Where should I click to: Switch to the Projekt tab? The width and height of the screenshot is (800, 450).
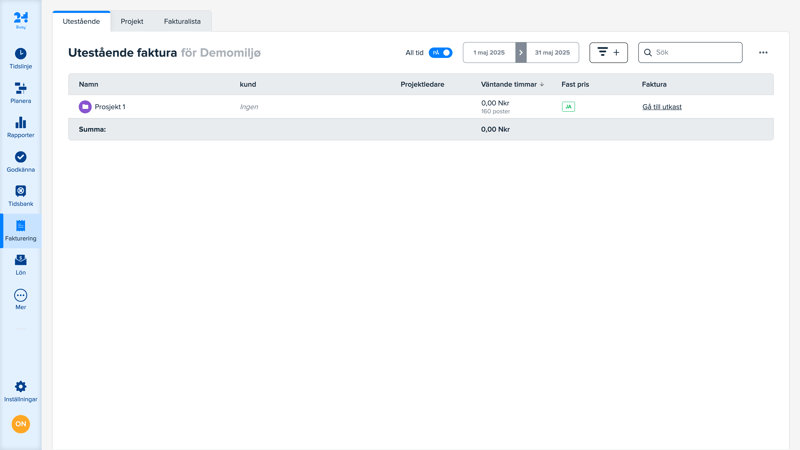coord(132,21)
